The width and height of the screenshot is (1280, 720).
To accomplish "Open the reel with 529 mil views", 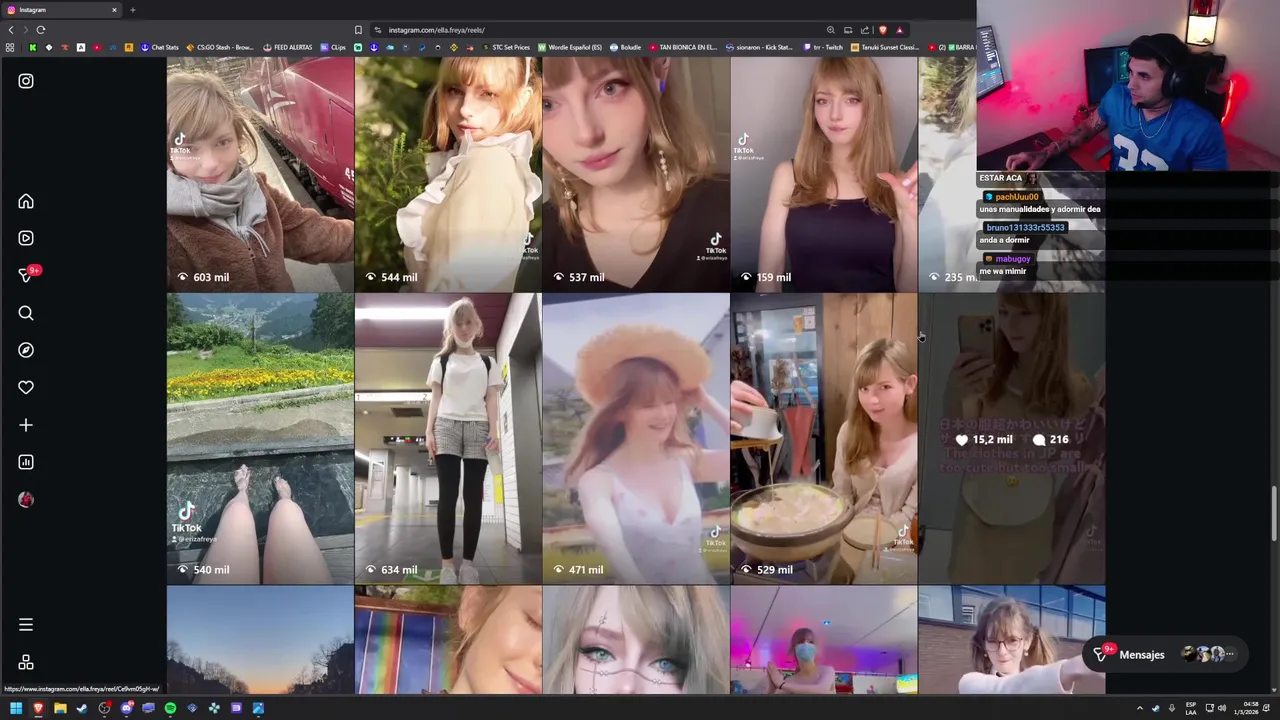I will [x=824, y=438].
